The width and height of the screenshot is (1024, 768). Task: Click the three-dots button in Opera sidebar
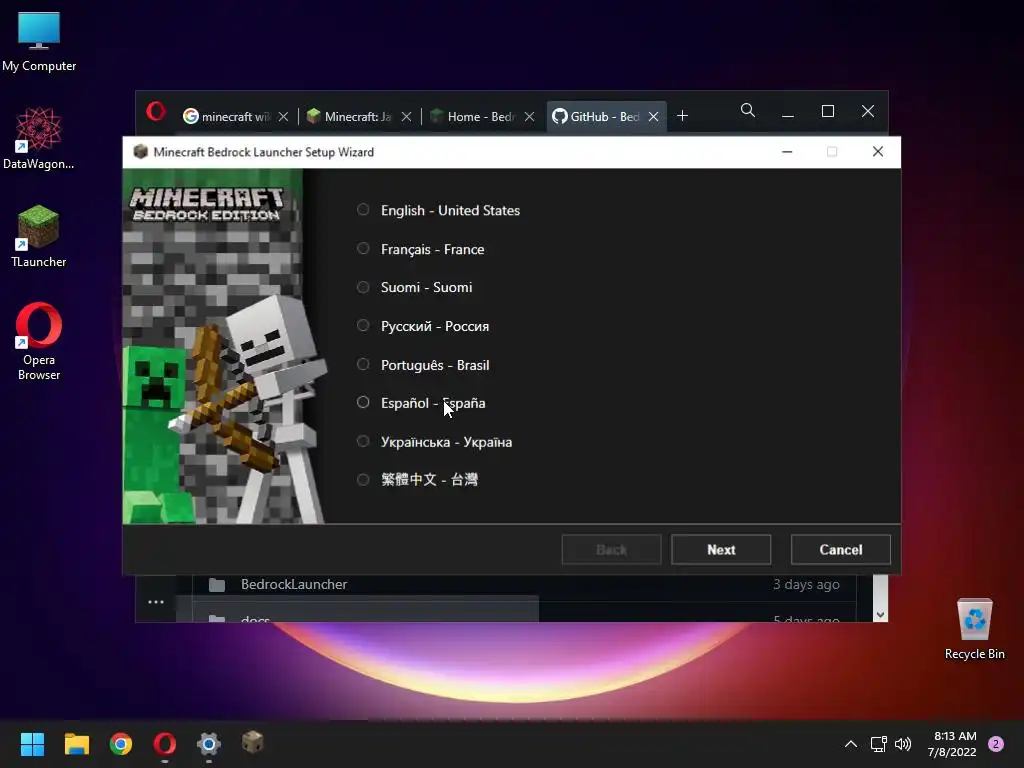click(x=155, y=602)
